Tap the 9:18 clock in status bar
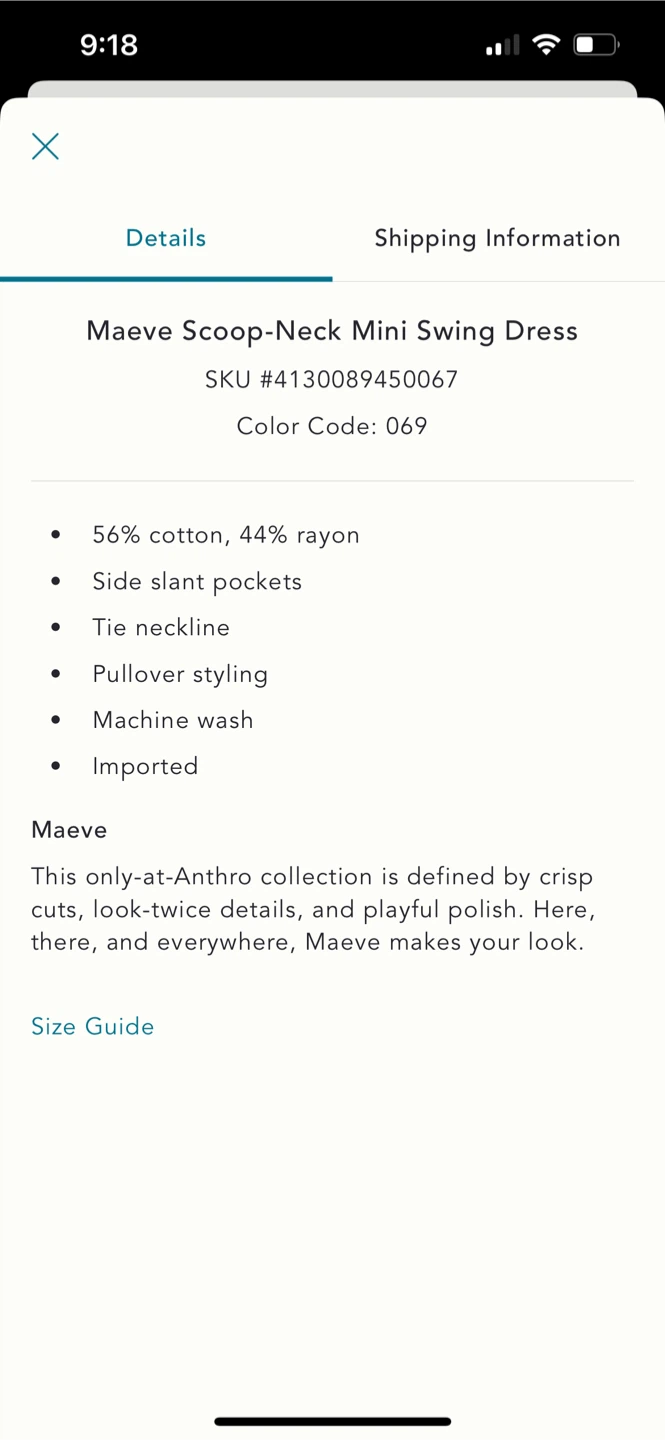The height and width of the screenshot is (1440, 665). (x=109, y=44)
